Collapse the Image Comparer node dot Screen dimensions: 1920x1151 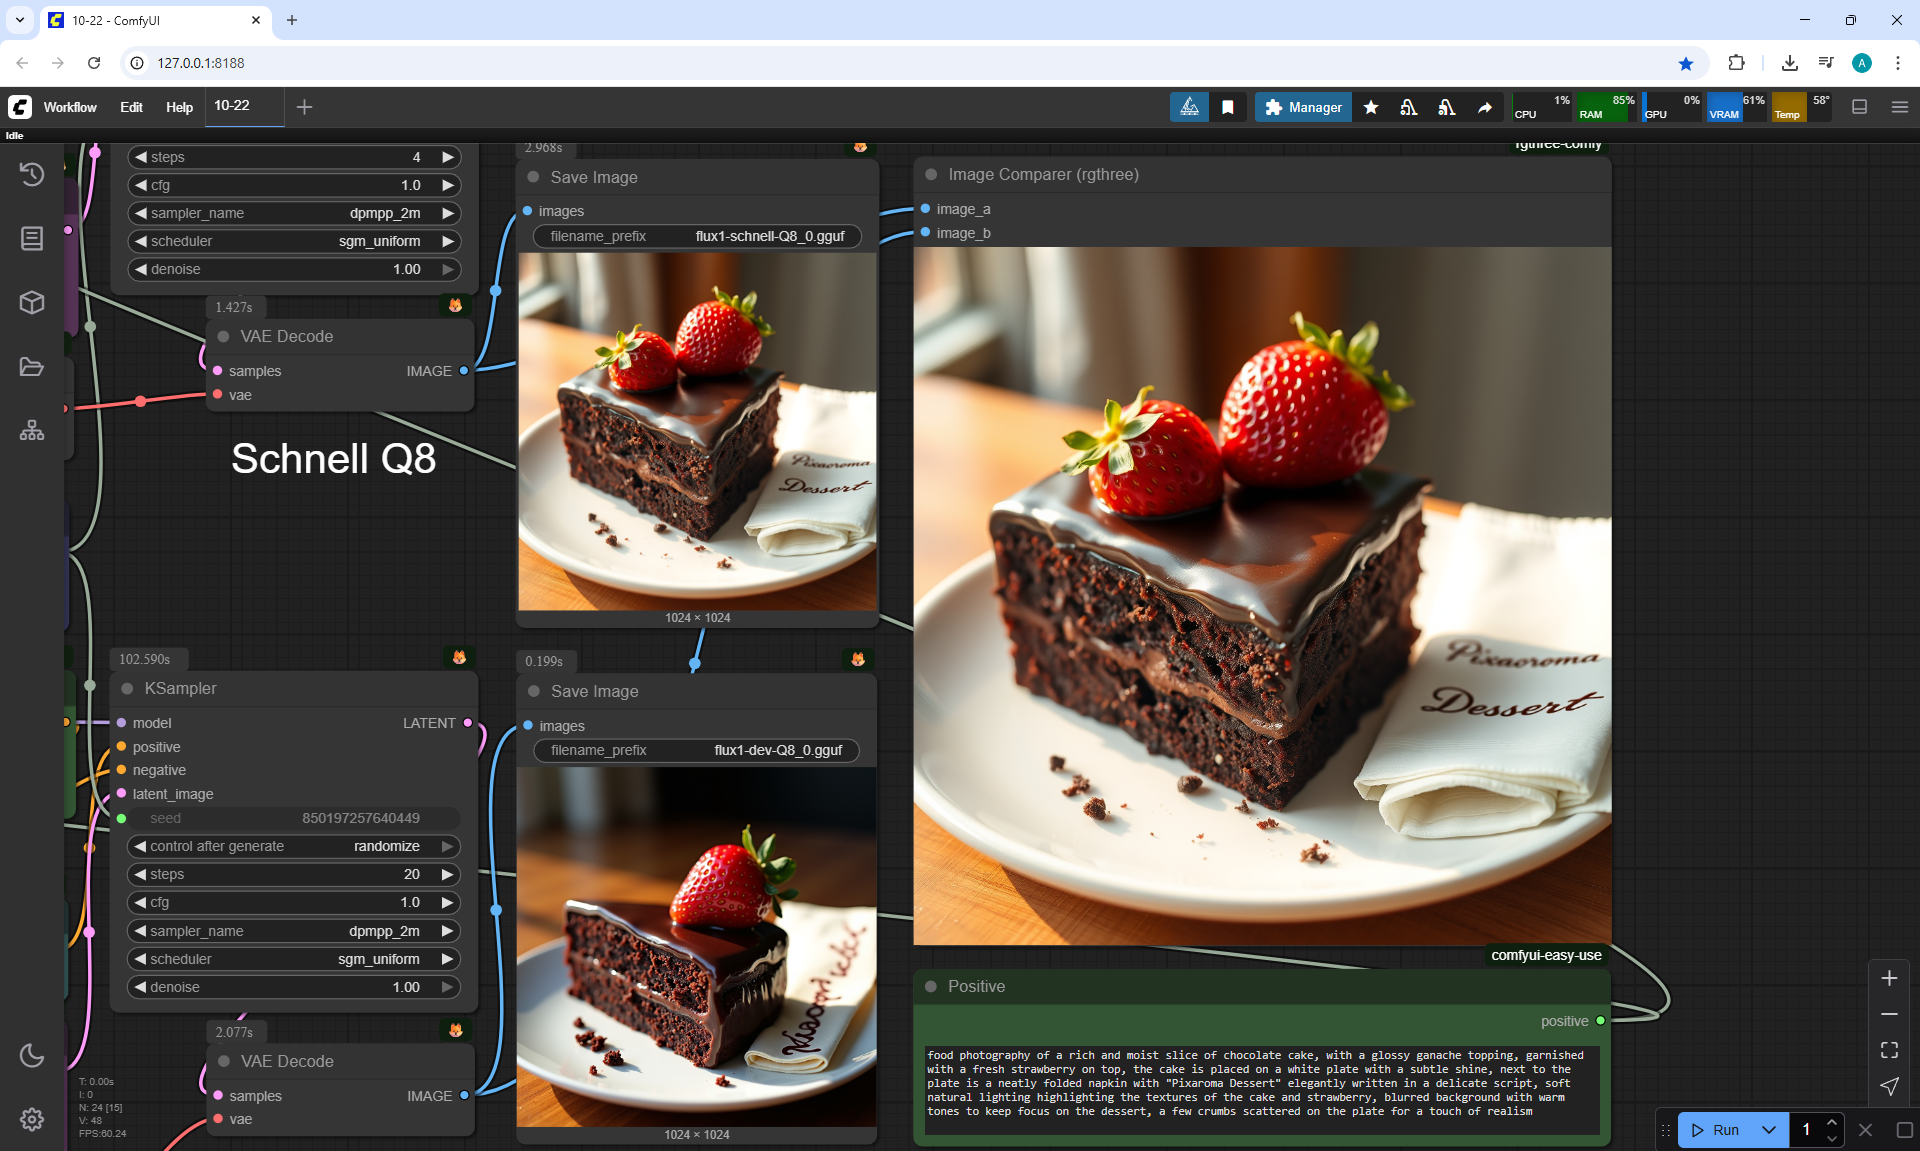point(931,174)
